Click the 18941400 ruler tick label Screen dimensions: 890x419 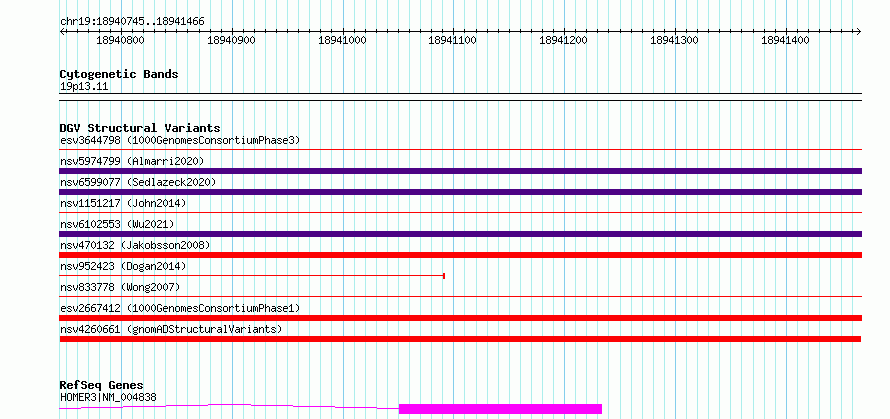785,40
